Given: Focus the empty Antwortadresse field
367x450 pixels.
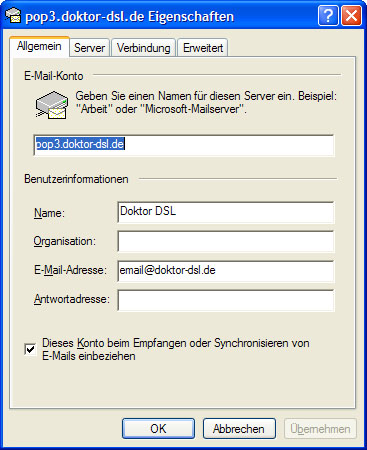Looking at the screenshot, I should point(226,300).
